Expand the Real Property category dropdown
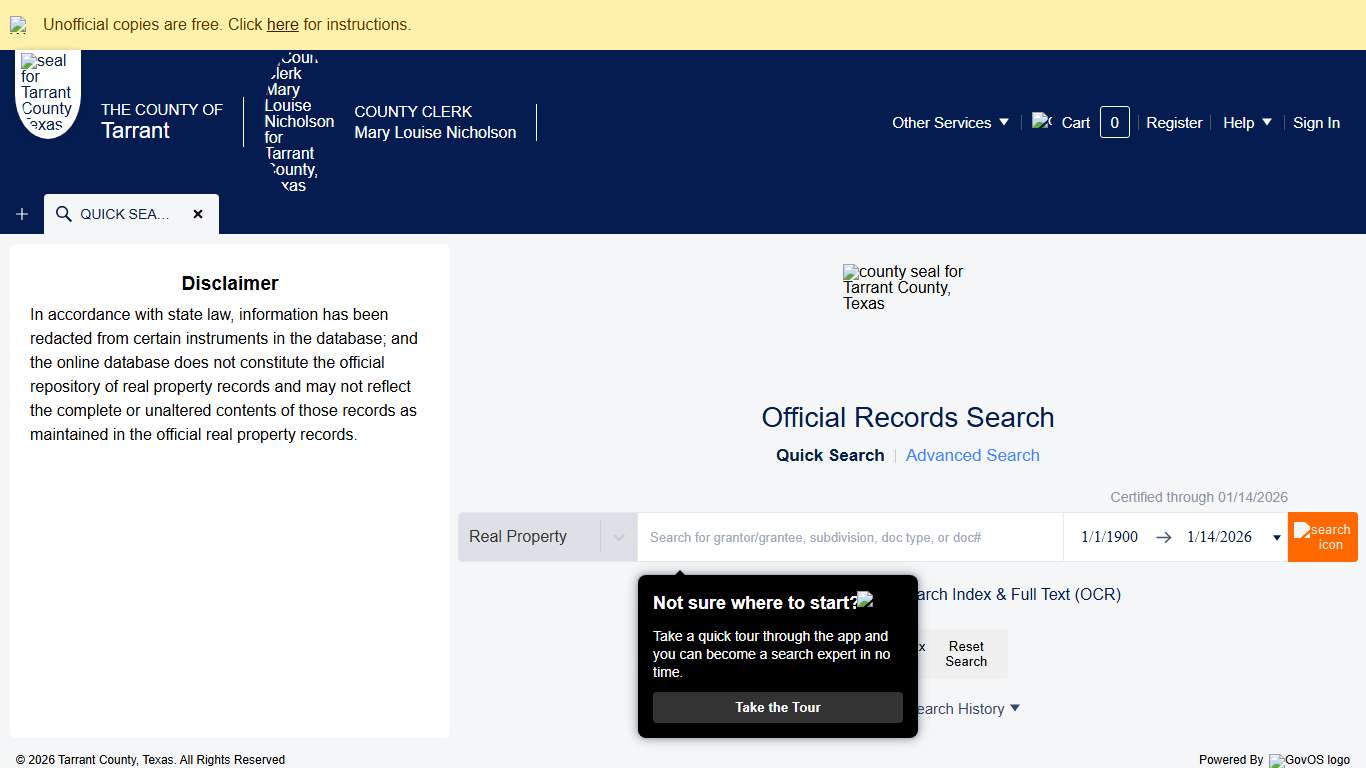 click(618, 537)
